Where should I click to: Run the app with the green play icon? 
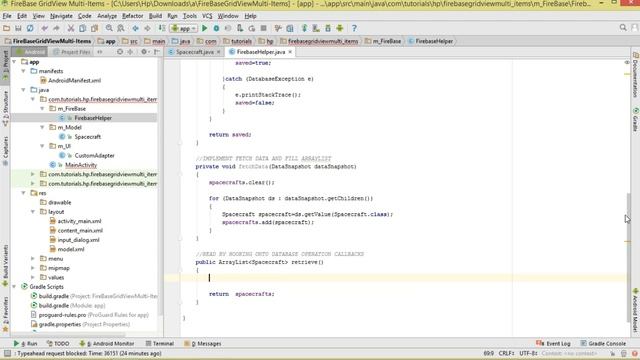point(204,28)
